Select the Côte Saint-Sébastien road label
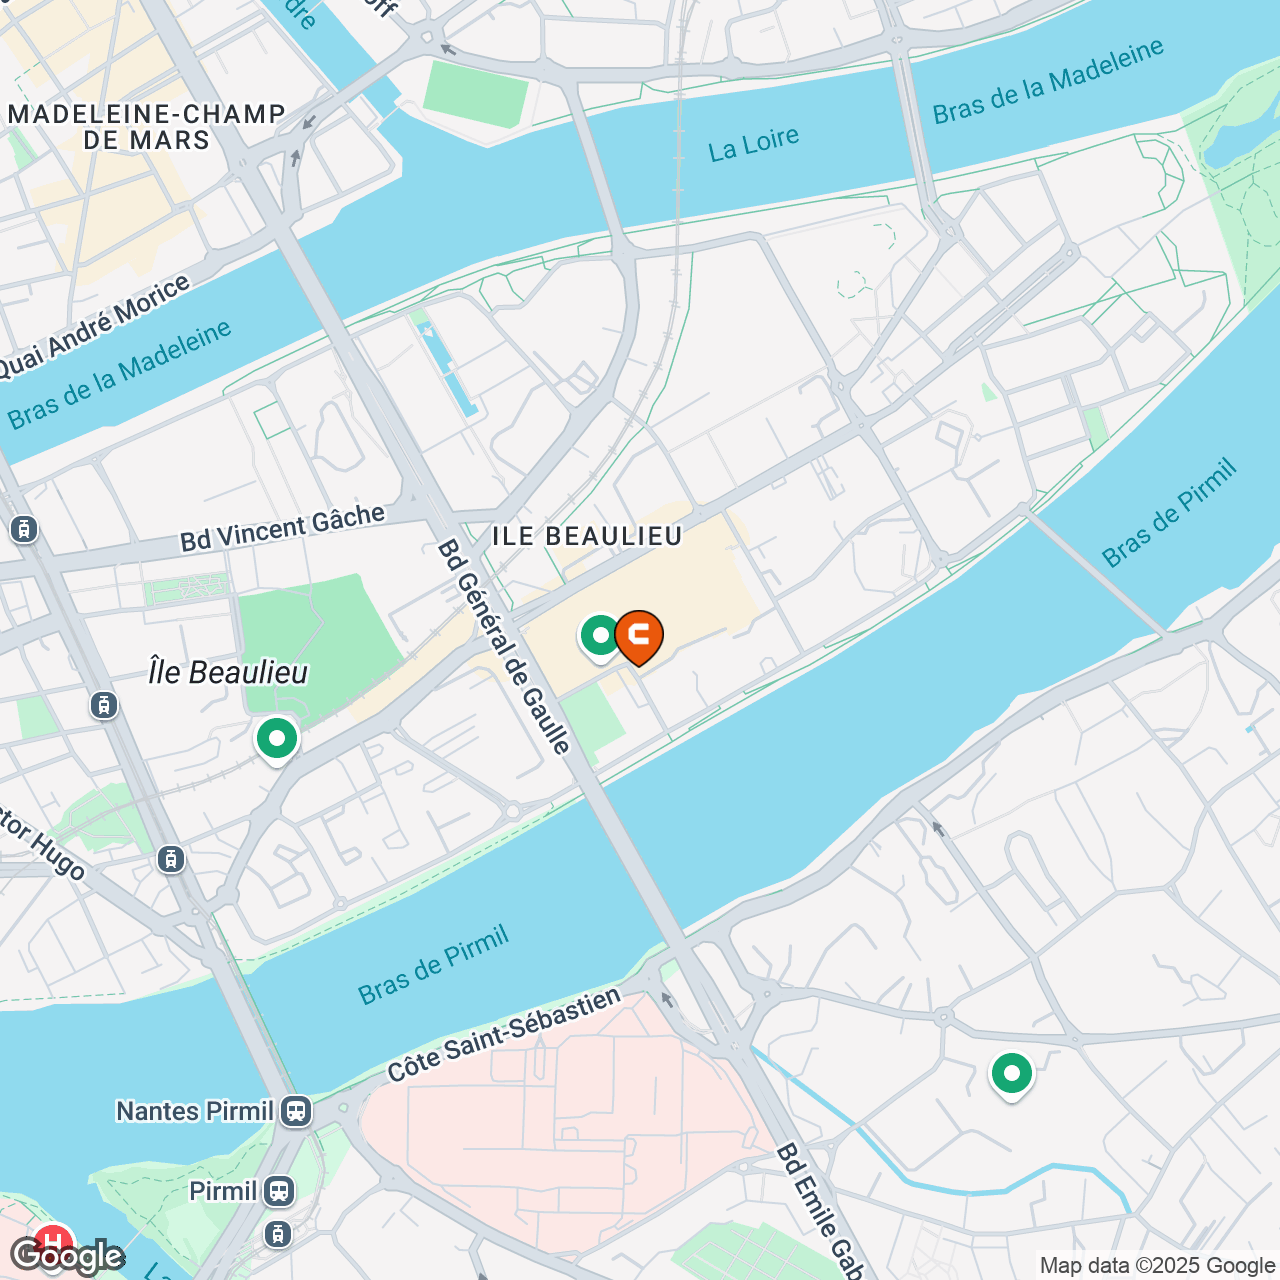1280x1280 pixels. click(x=504, y=1034)
